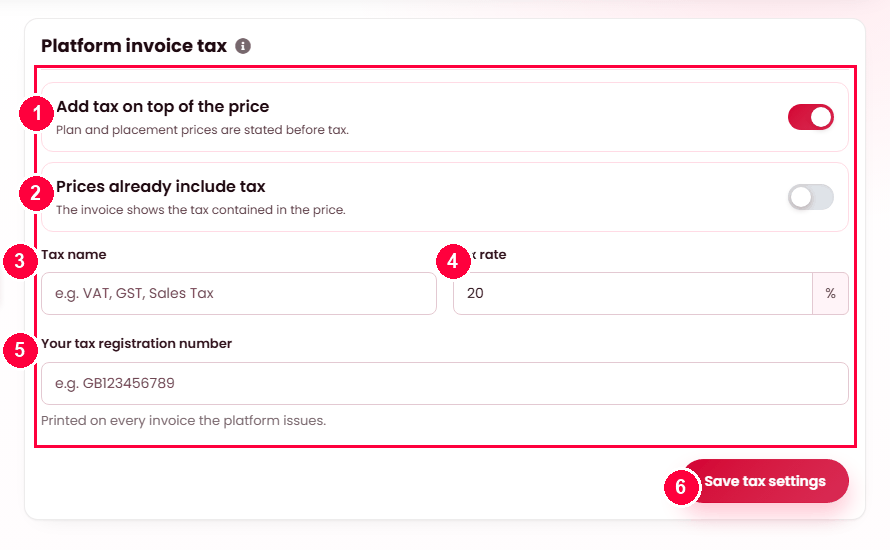Click the info icon beside Platform invoice tax
Image resolution: width=890 pixels, height=550 pixels.
(243, 46)
